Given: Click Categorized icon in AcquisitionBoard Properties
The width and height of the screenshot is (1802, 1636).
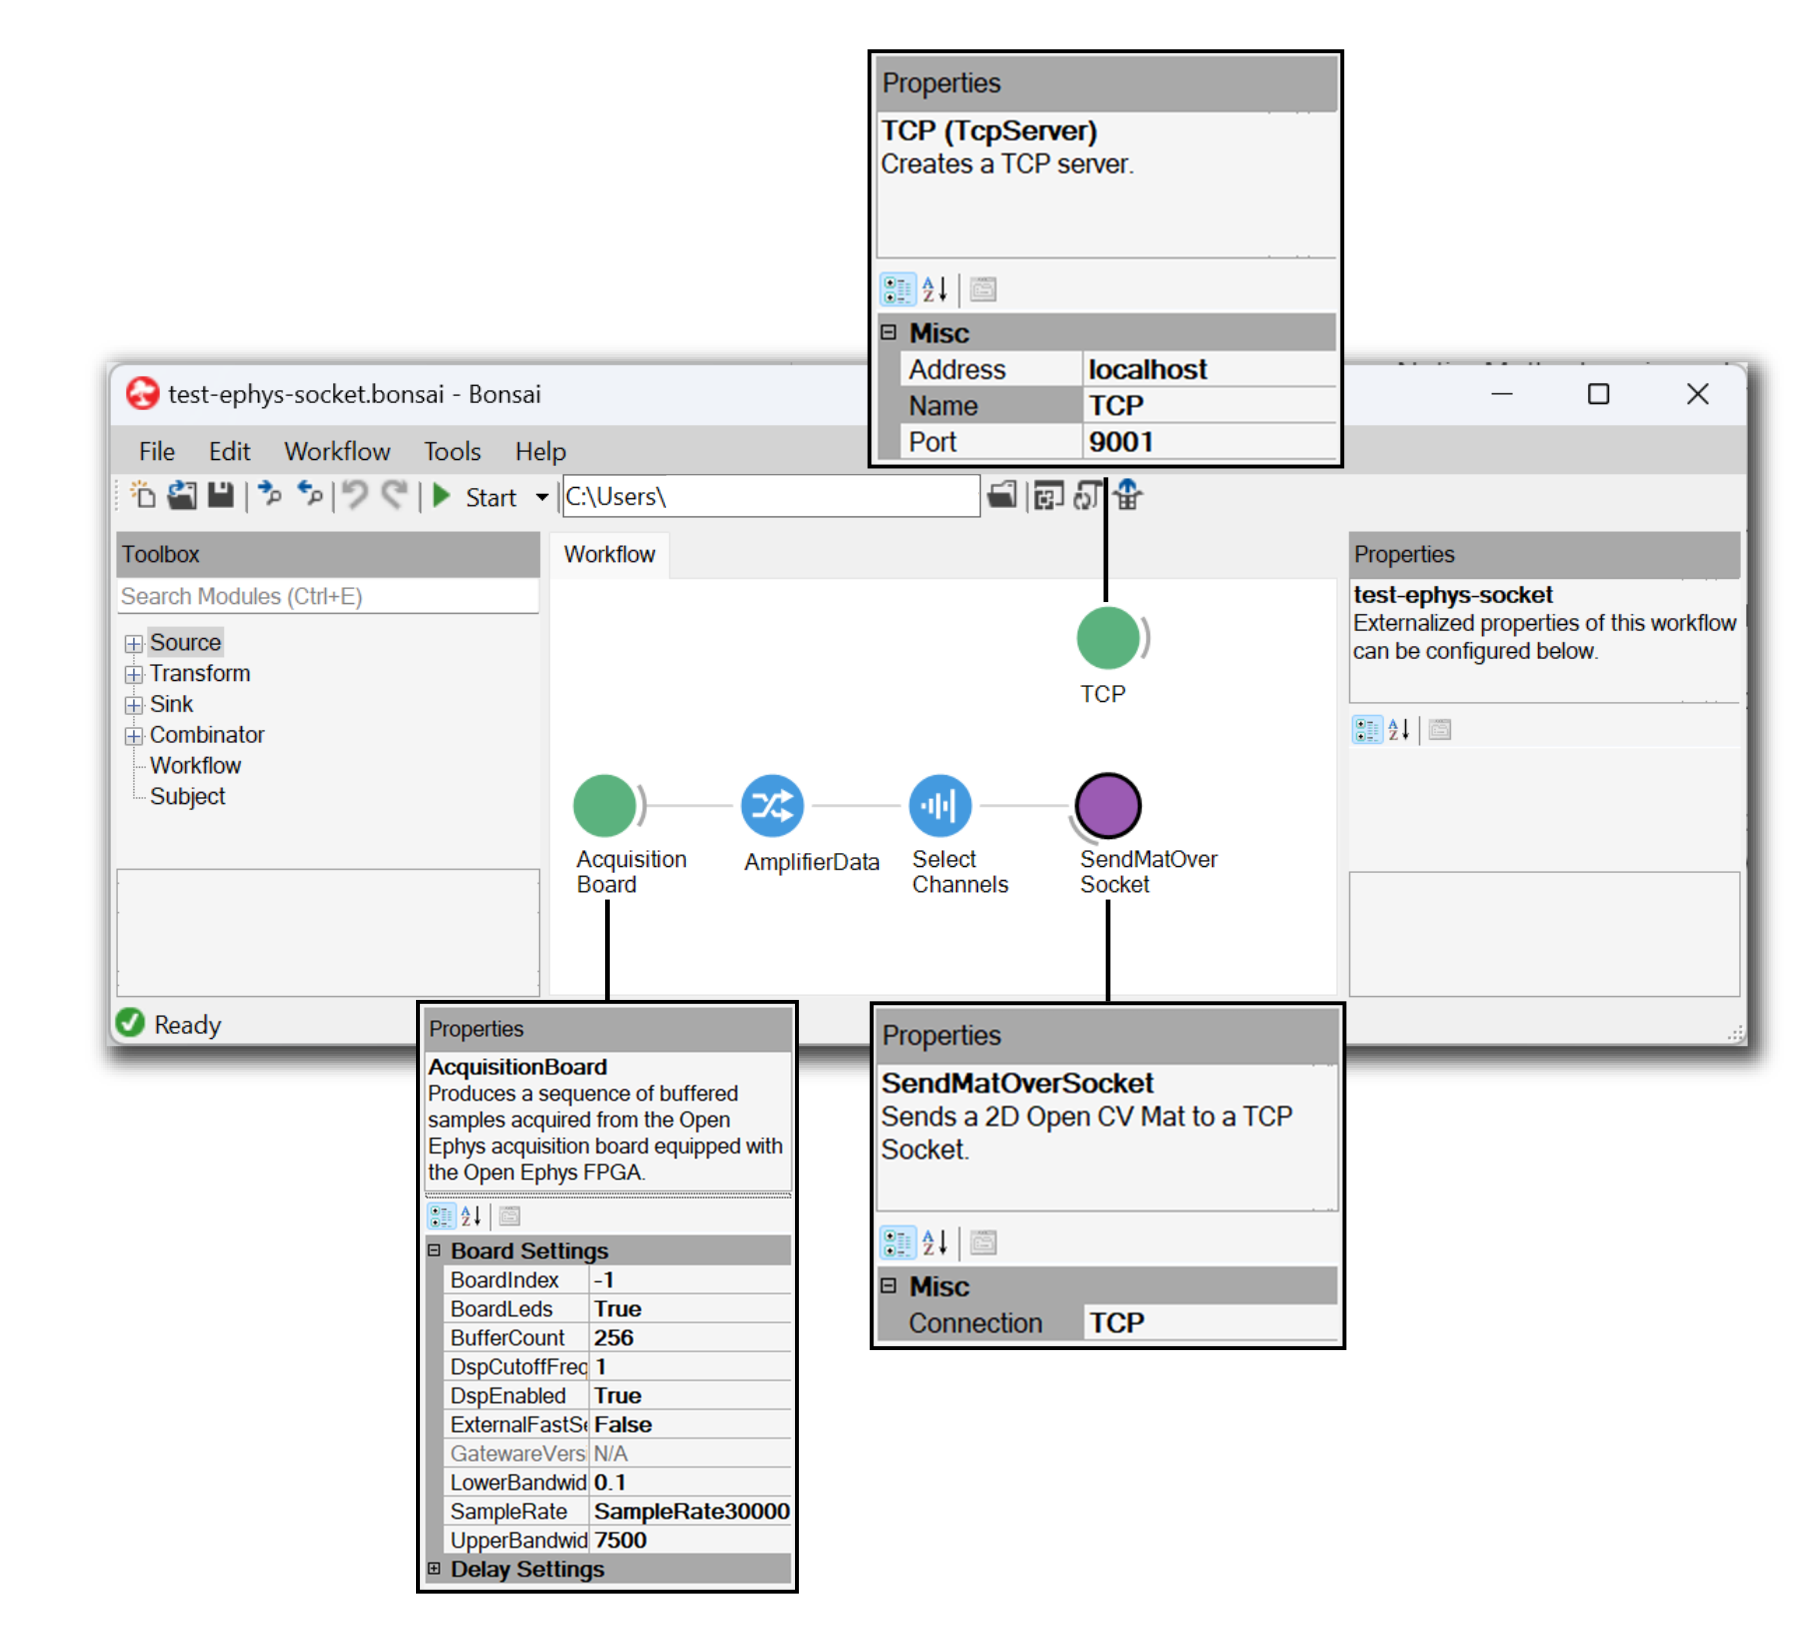Looking at the screenshot, I should [x=441, y=1216].
